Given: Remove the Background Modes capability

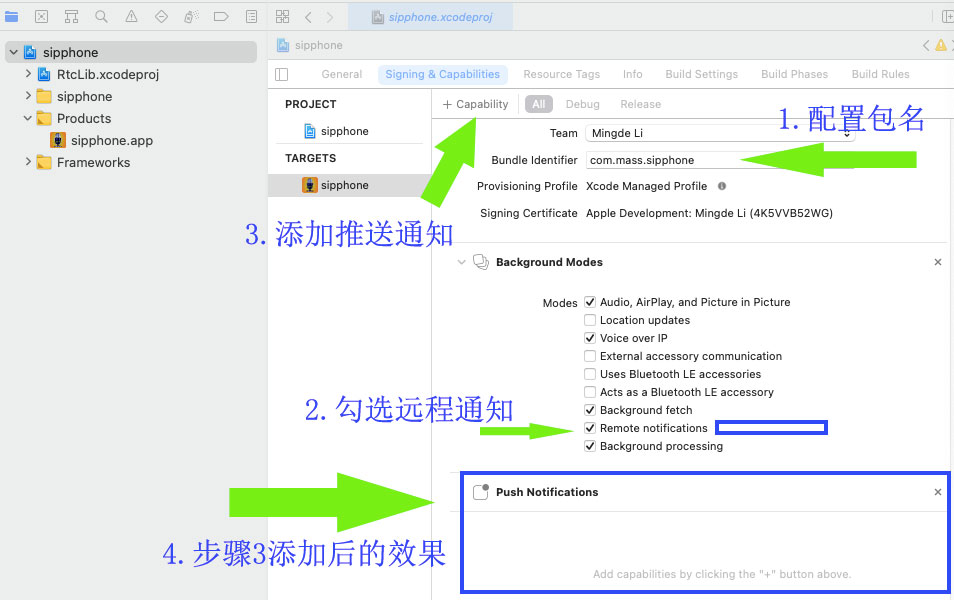Looking at the screenshot, I should click(x=938, y=262).
